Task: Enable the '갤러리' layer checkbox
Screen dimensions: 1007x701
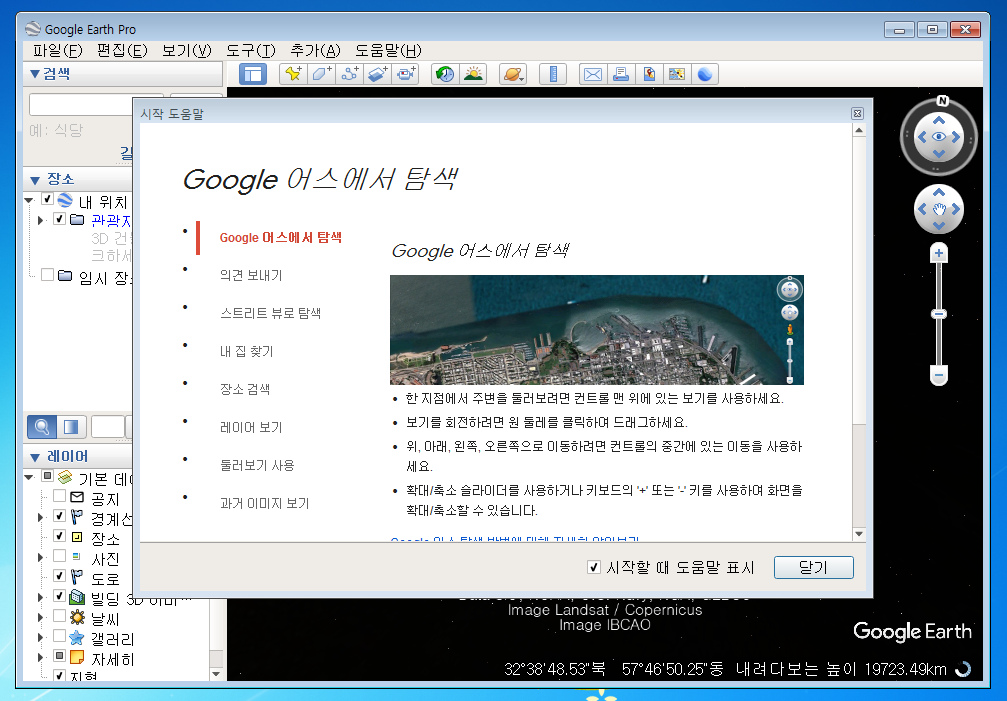Action: (60, 636)
